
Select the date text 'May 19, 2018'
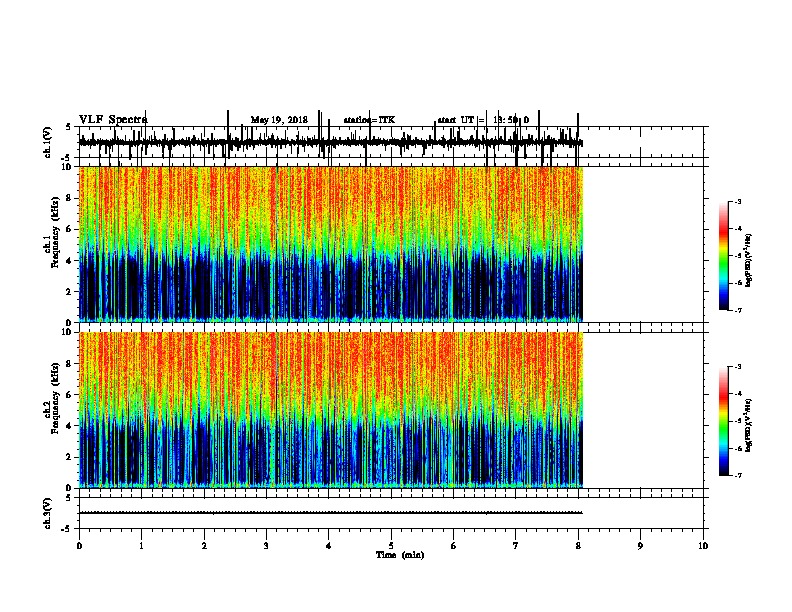pos(279,120)
